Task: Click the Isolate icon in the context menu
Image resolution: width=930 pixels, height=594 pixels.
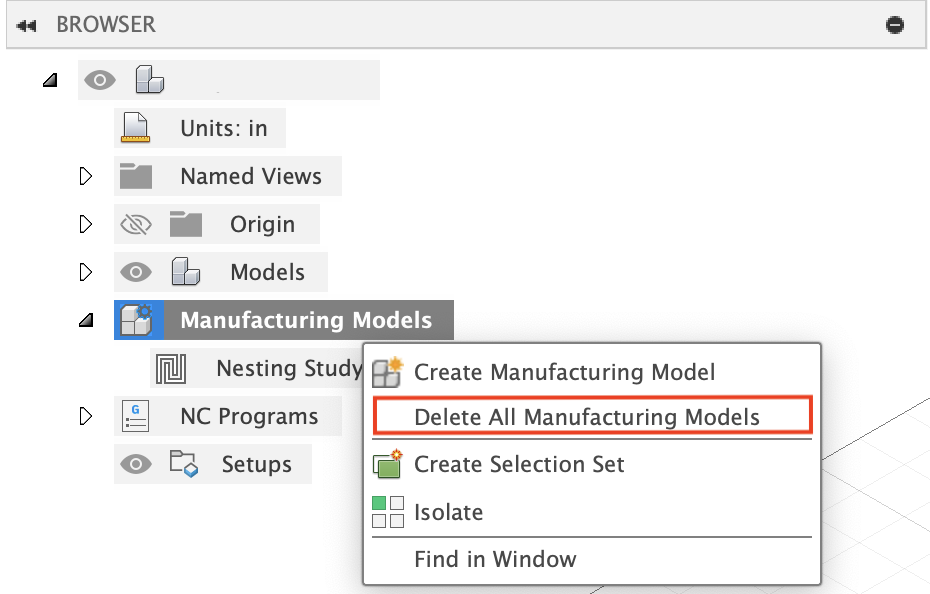Action: (x=387, y=511)
